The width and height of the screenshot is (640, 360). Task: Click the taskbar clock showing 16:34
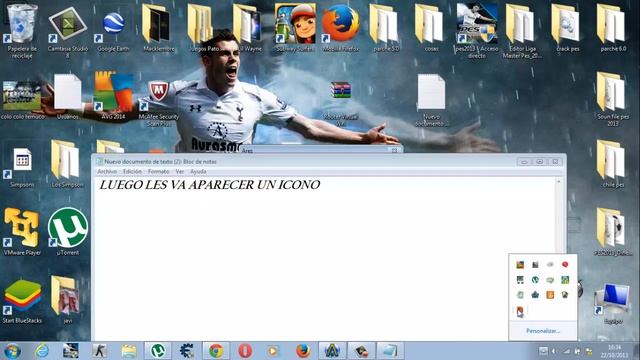tap(615, 351)
